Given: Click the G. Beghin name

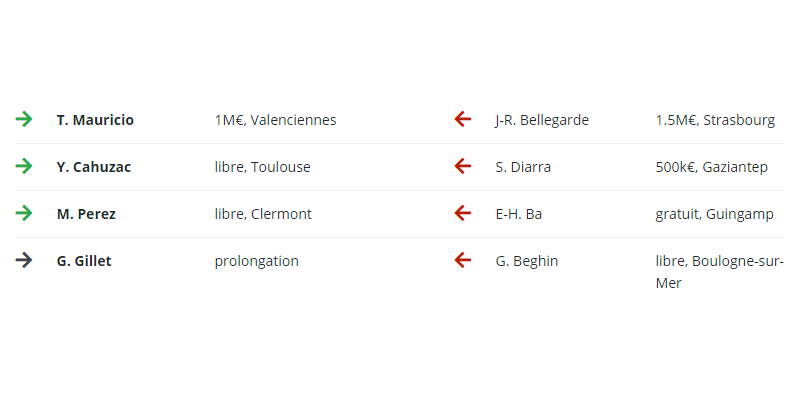Looking at the screenshot, I should click(527, 261).
